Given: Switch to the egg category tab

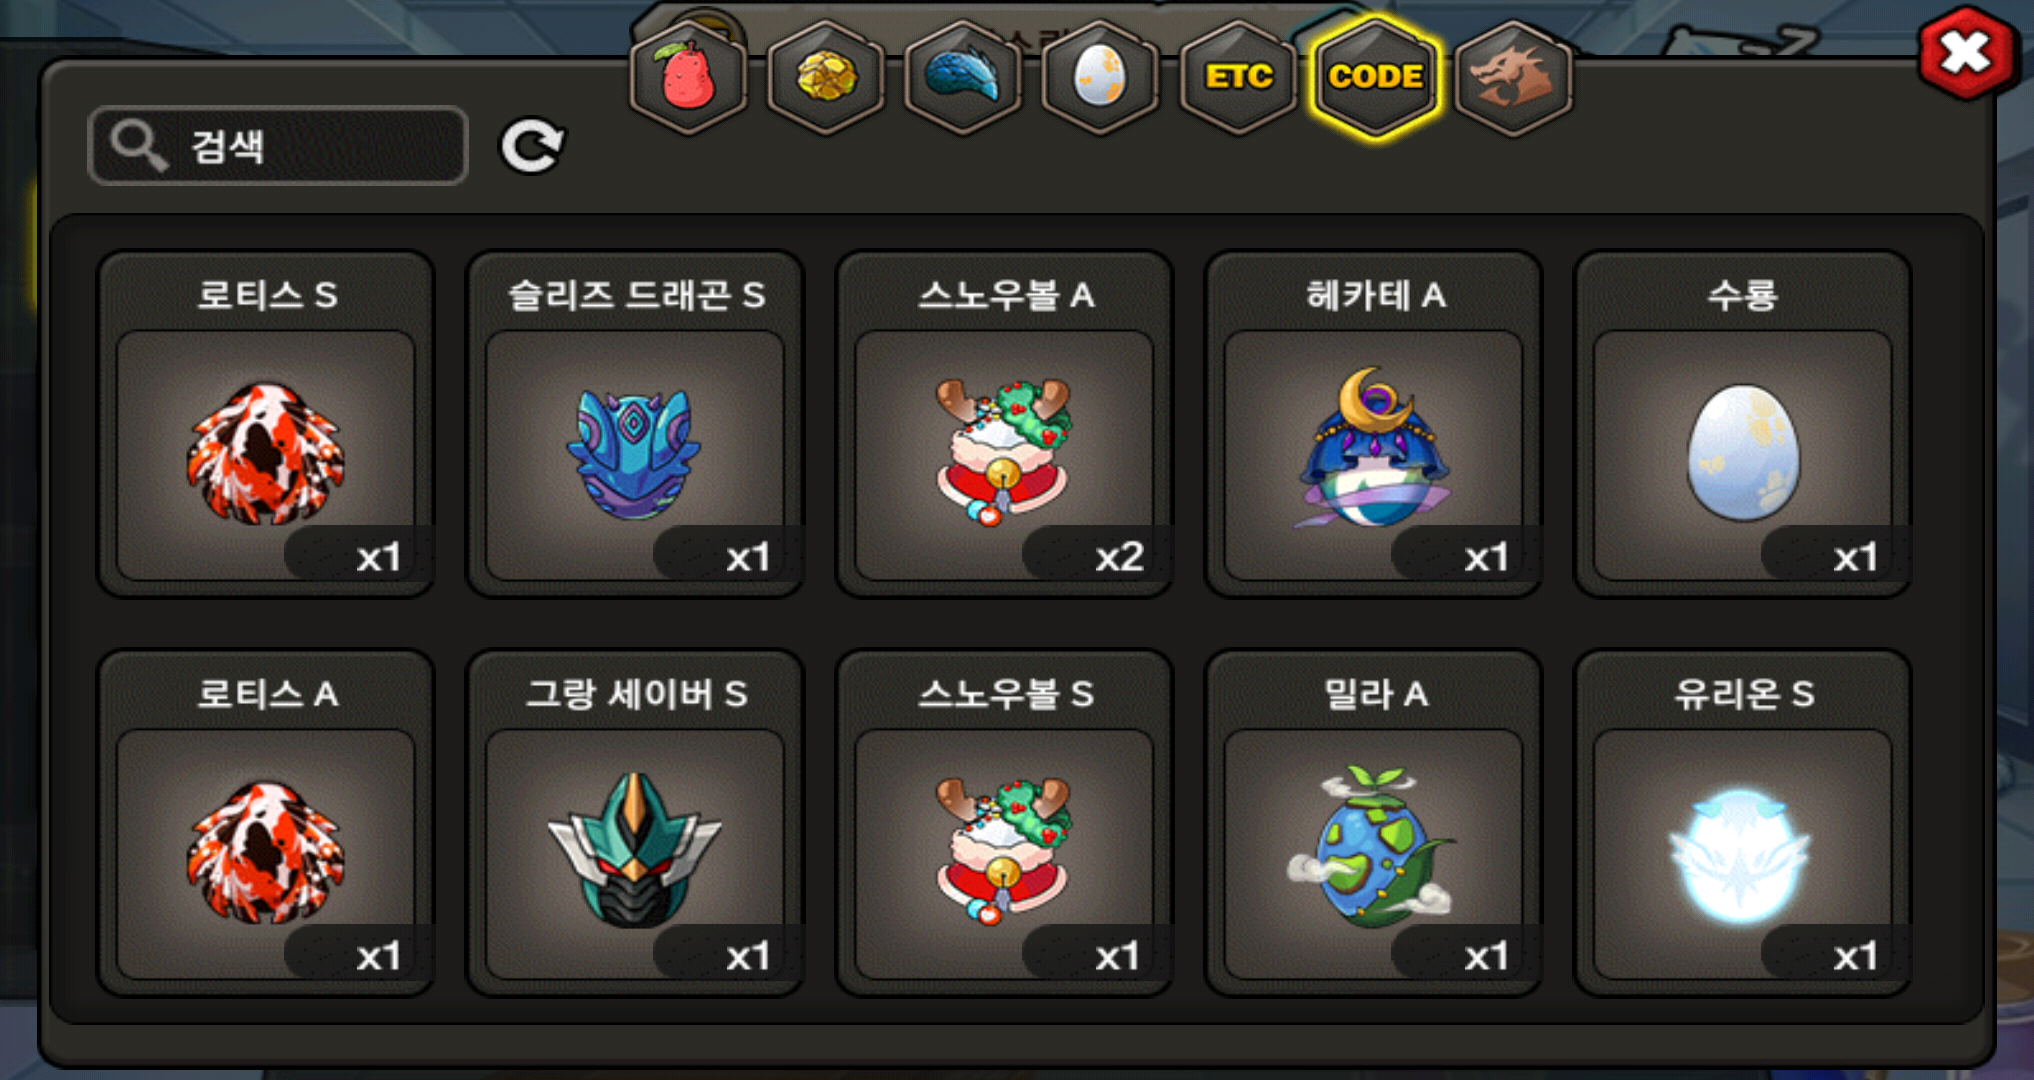Looking at the screenshot, I should click(x=1100, y=77).
